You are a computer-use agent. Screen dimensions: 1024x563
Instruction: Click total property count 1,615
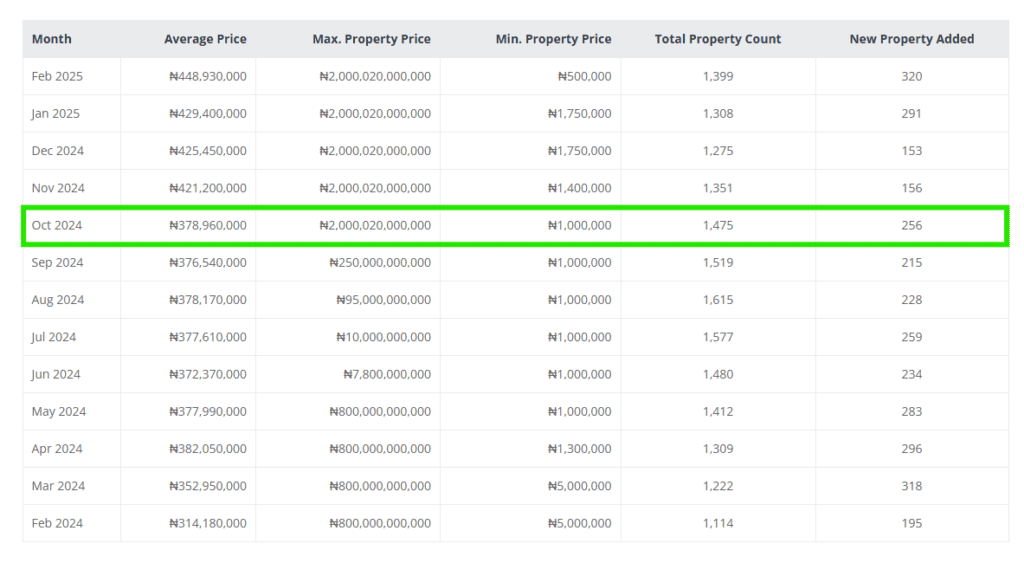coord(718,300)
